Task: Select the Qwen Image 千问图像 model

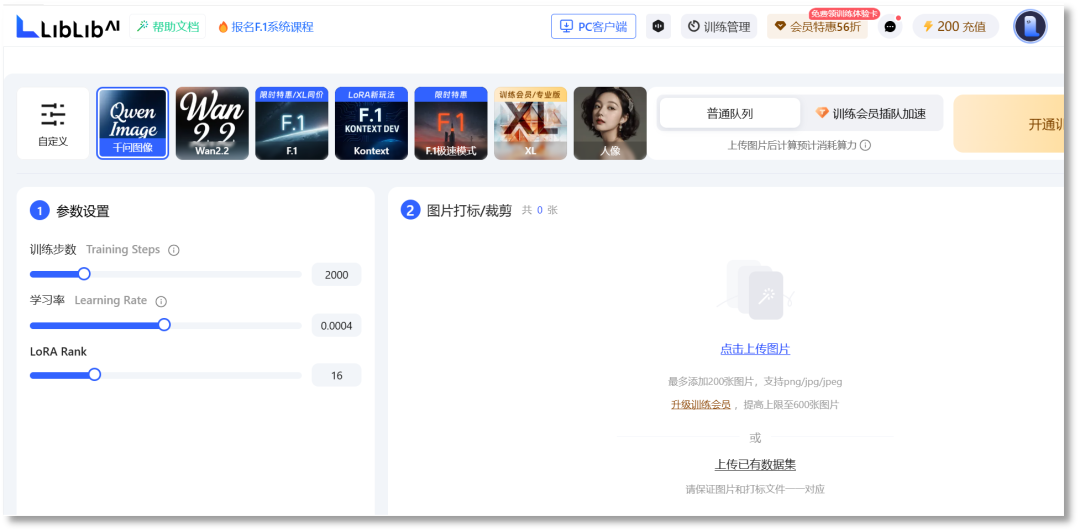Action: 133,123
